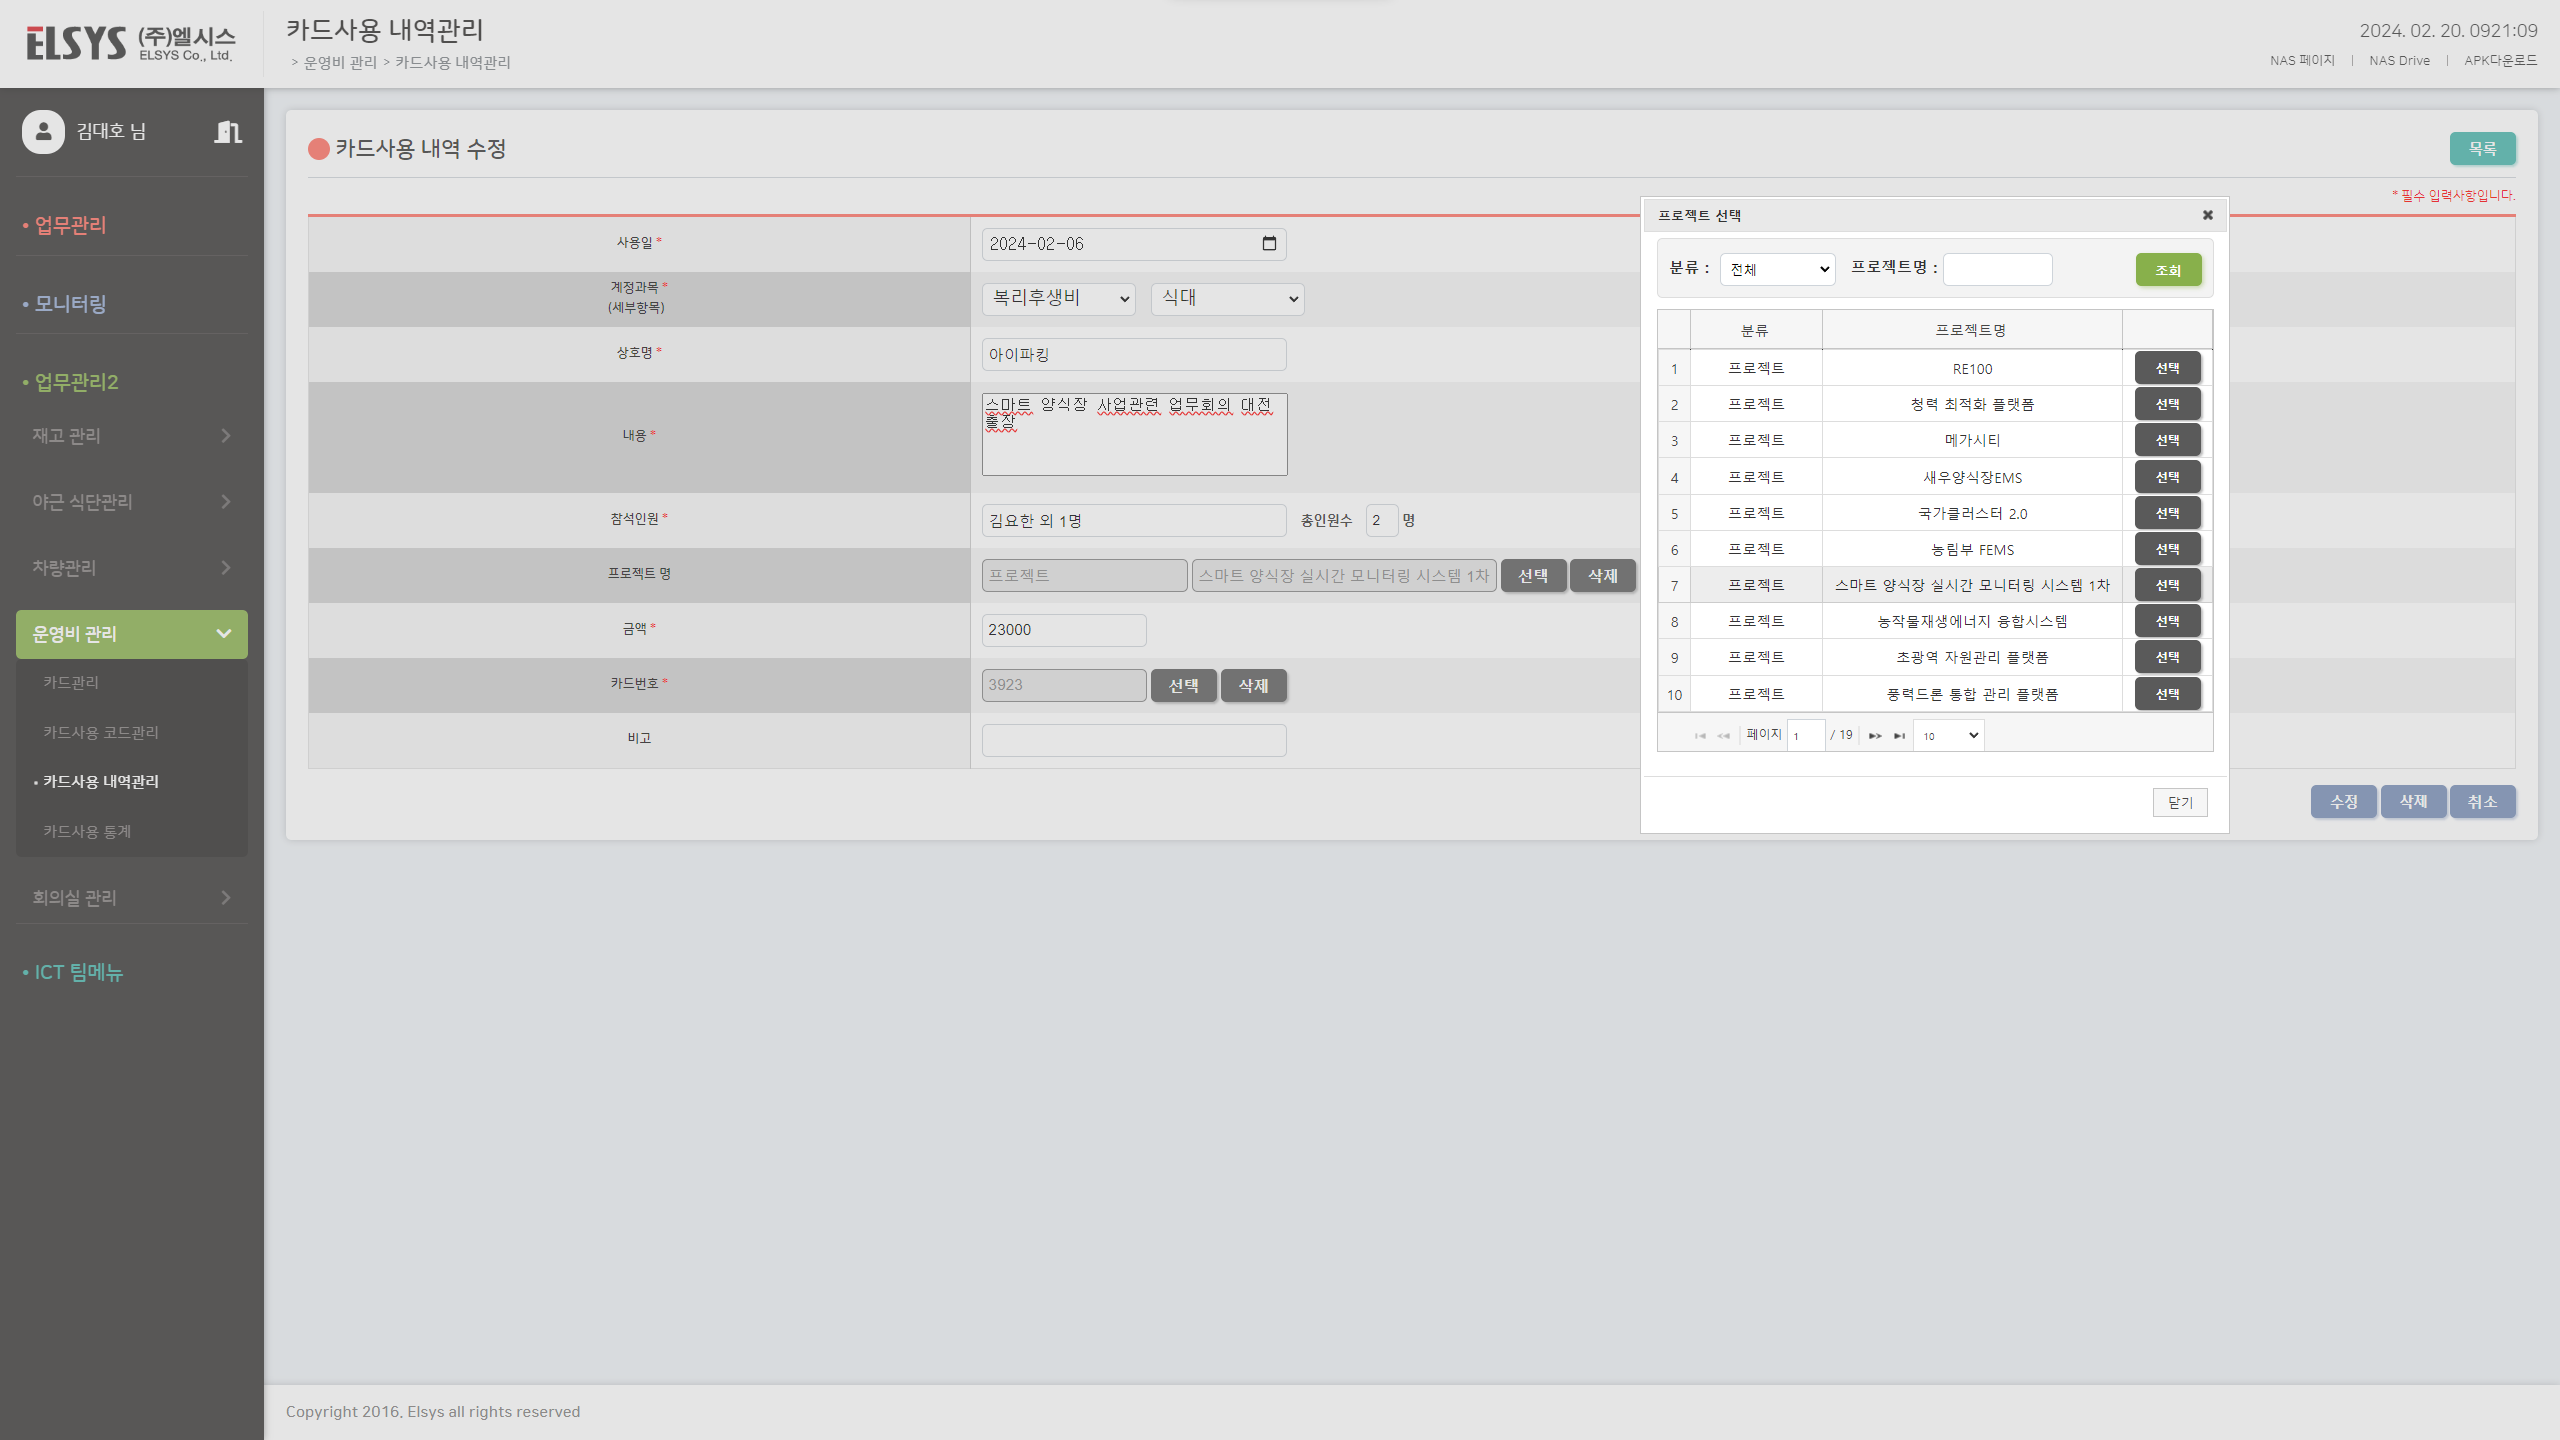The height and width of the screenshot is (1440, 2560).
Task: Select the 풍력드론 통합 관리 플랫폼 project
Action: tap(2167, 694)
